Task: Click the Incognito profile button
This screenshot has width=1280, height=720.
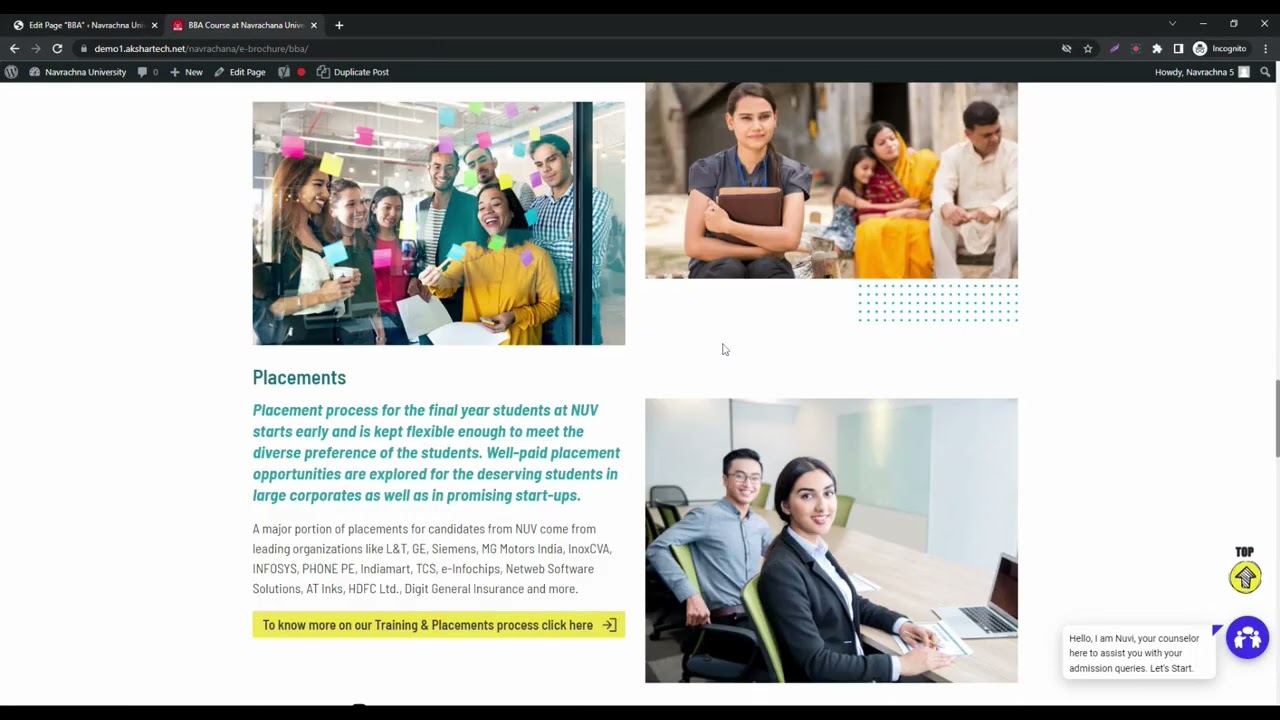Action: point(1220,48)
